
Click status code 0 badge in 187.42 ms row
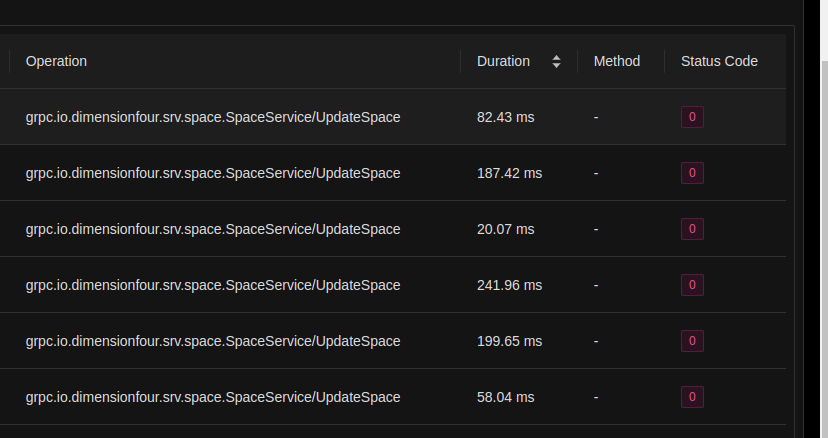tap(692, 173)
